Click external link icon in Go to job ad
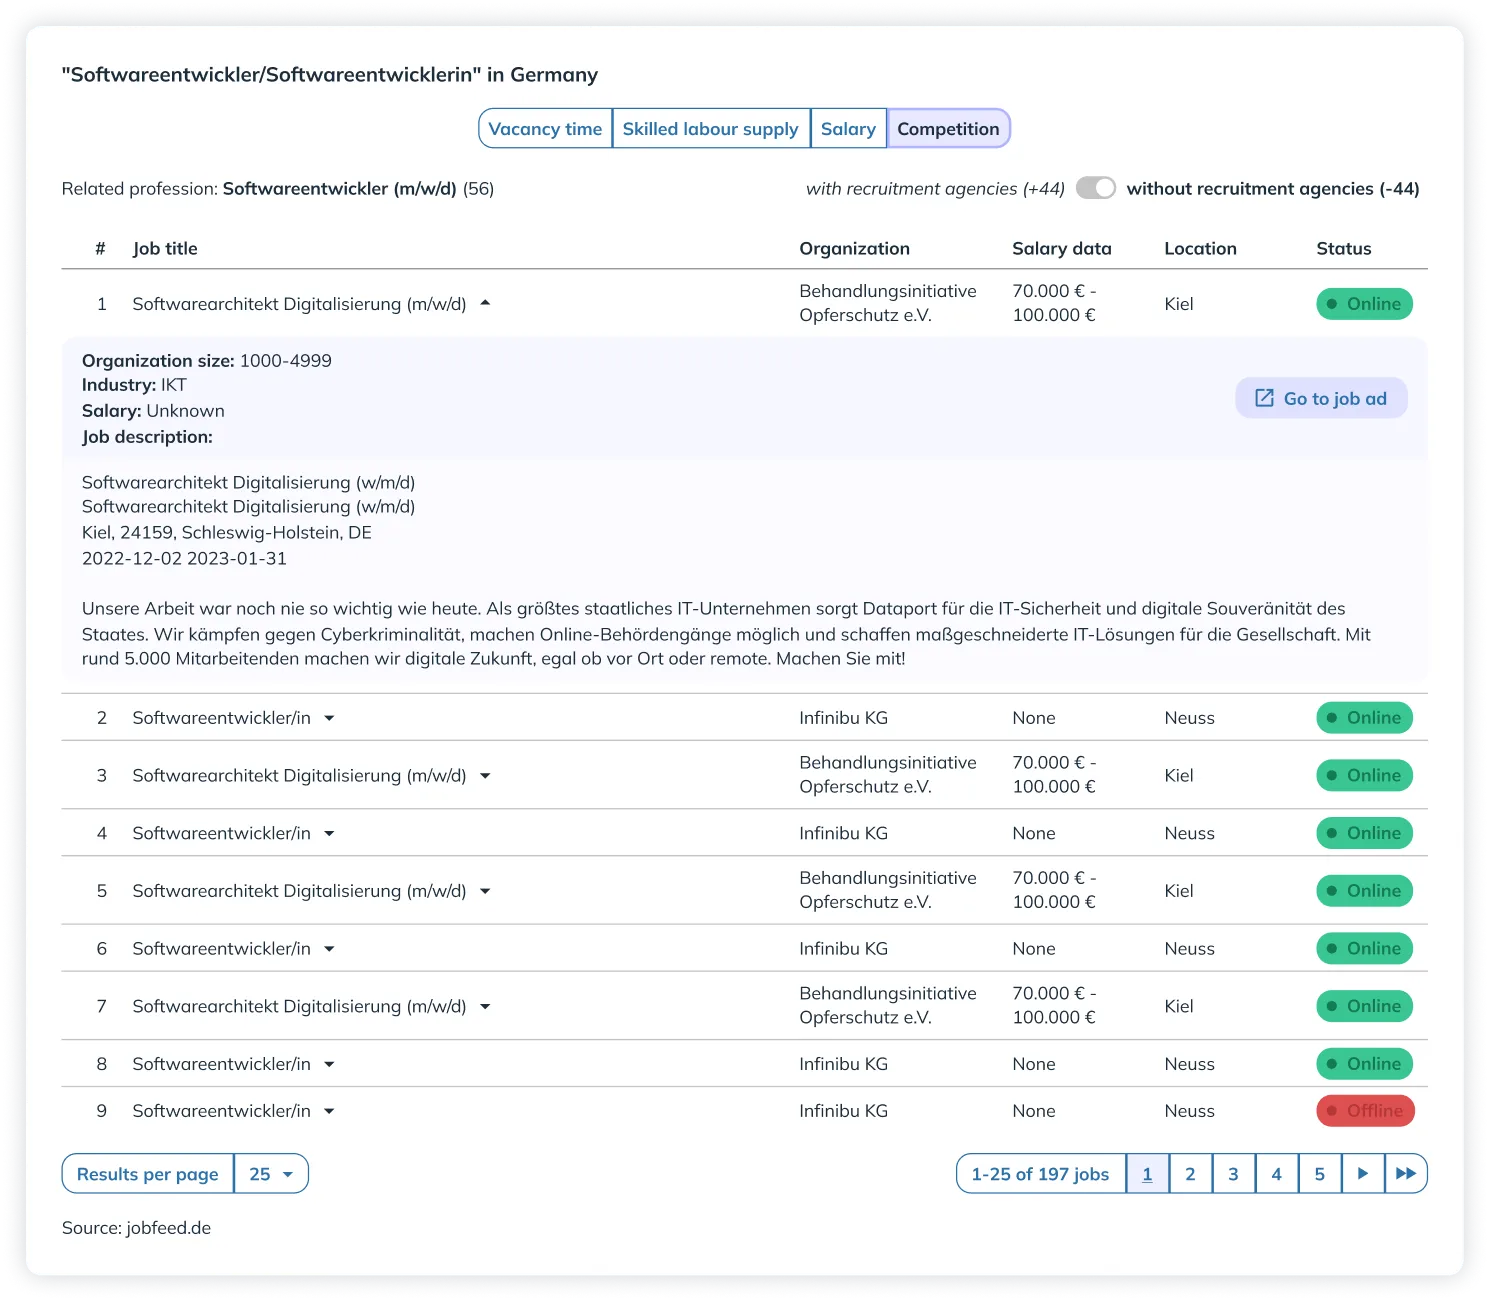This screenshot has width=1489, height=1301. click(1264, 398)
